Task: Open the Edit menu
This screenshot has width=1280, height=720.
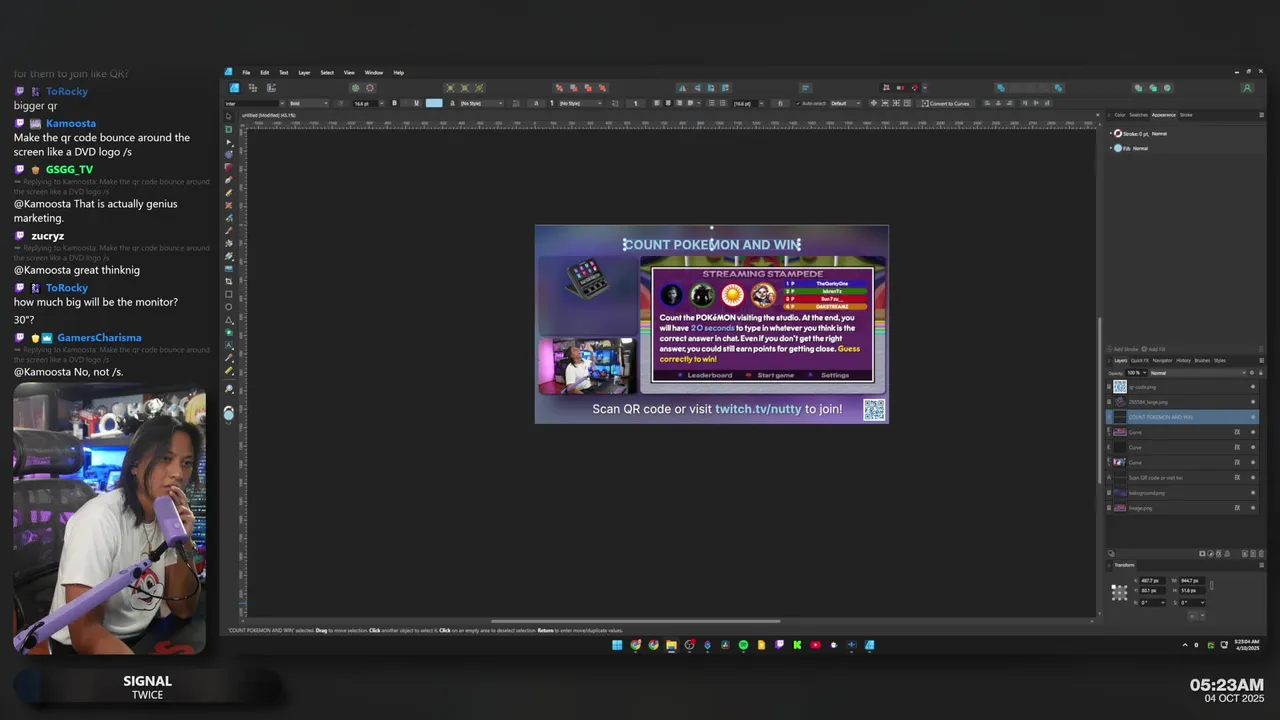Action: click(x=265, y=73)
